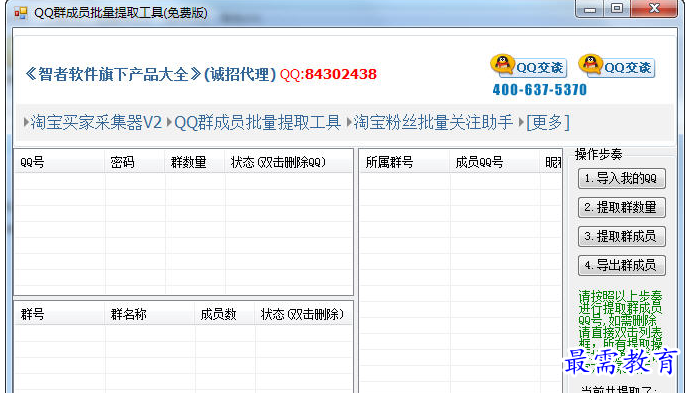This screenshot has height=393, width=686.
Task: Click the 4.导出群成员 button
Action: click(x=622, y=265)
